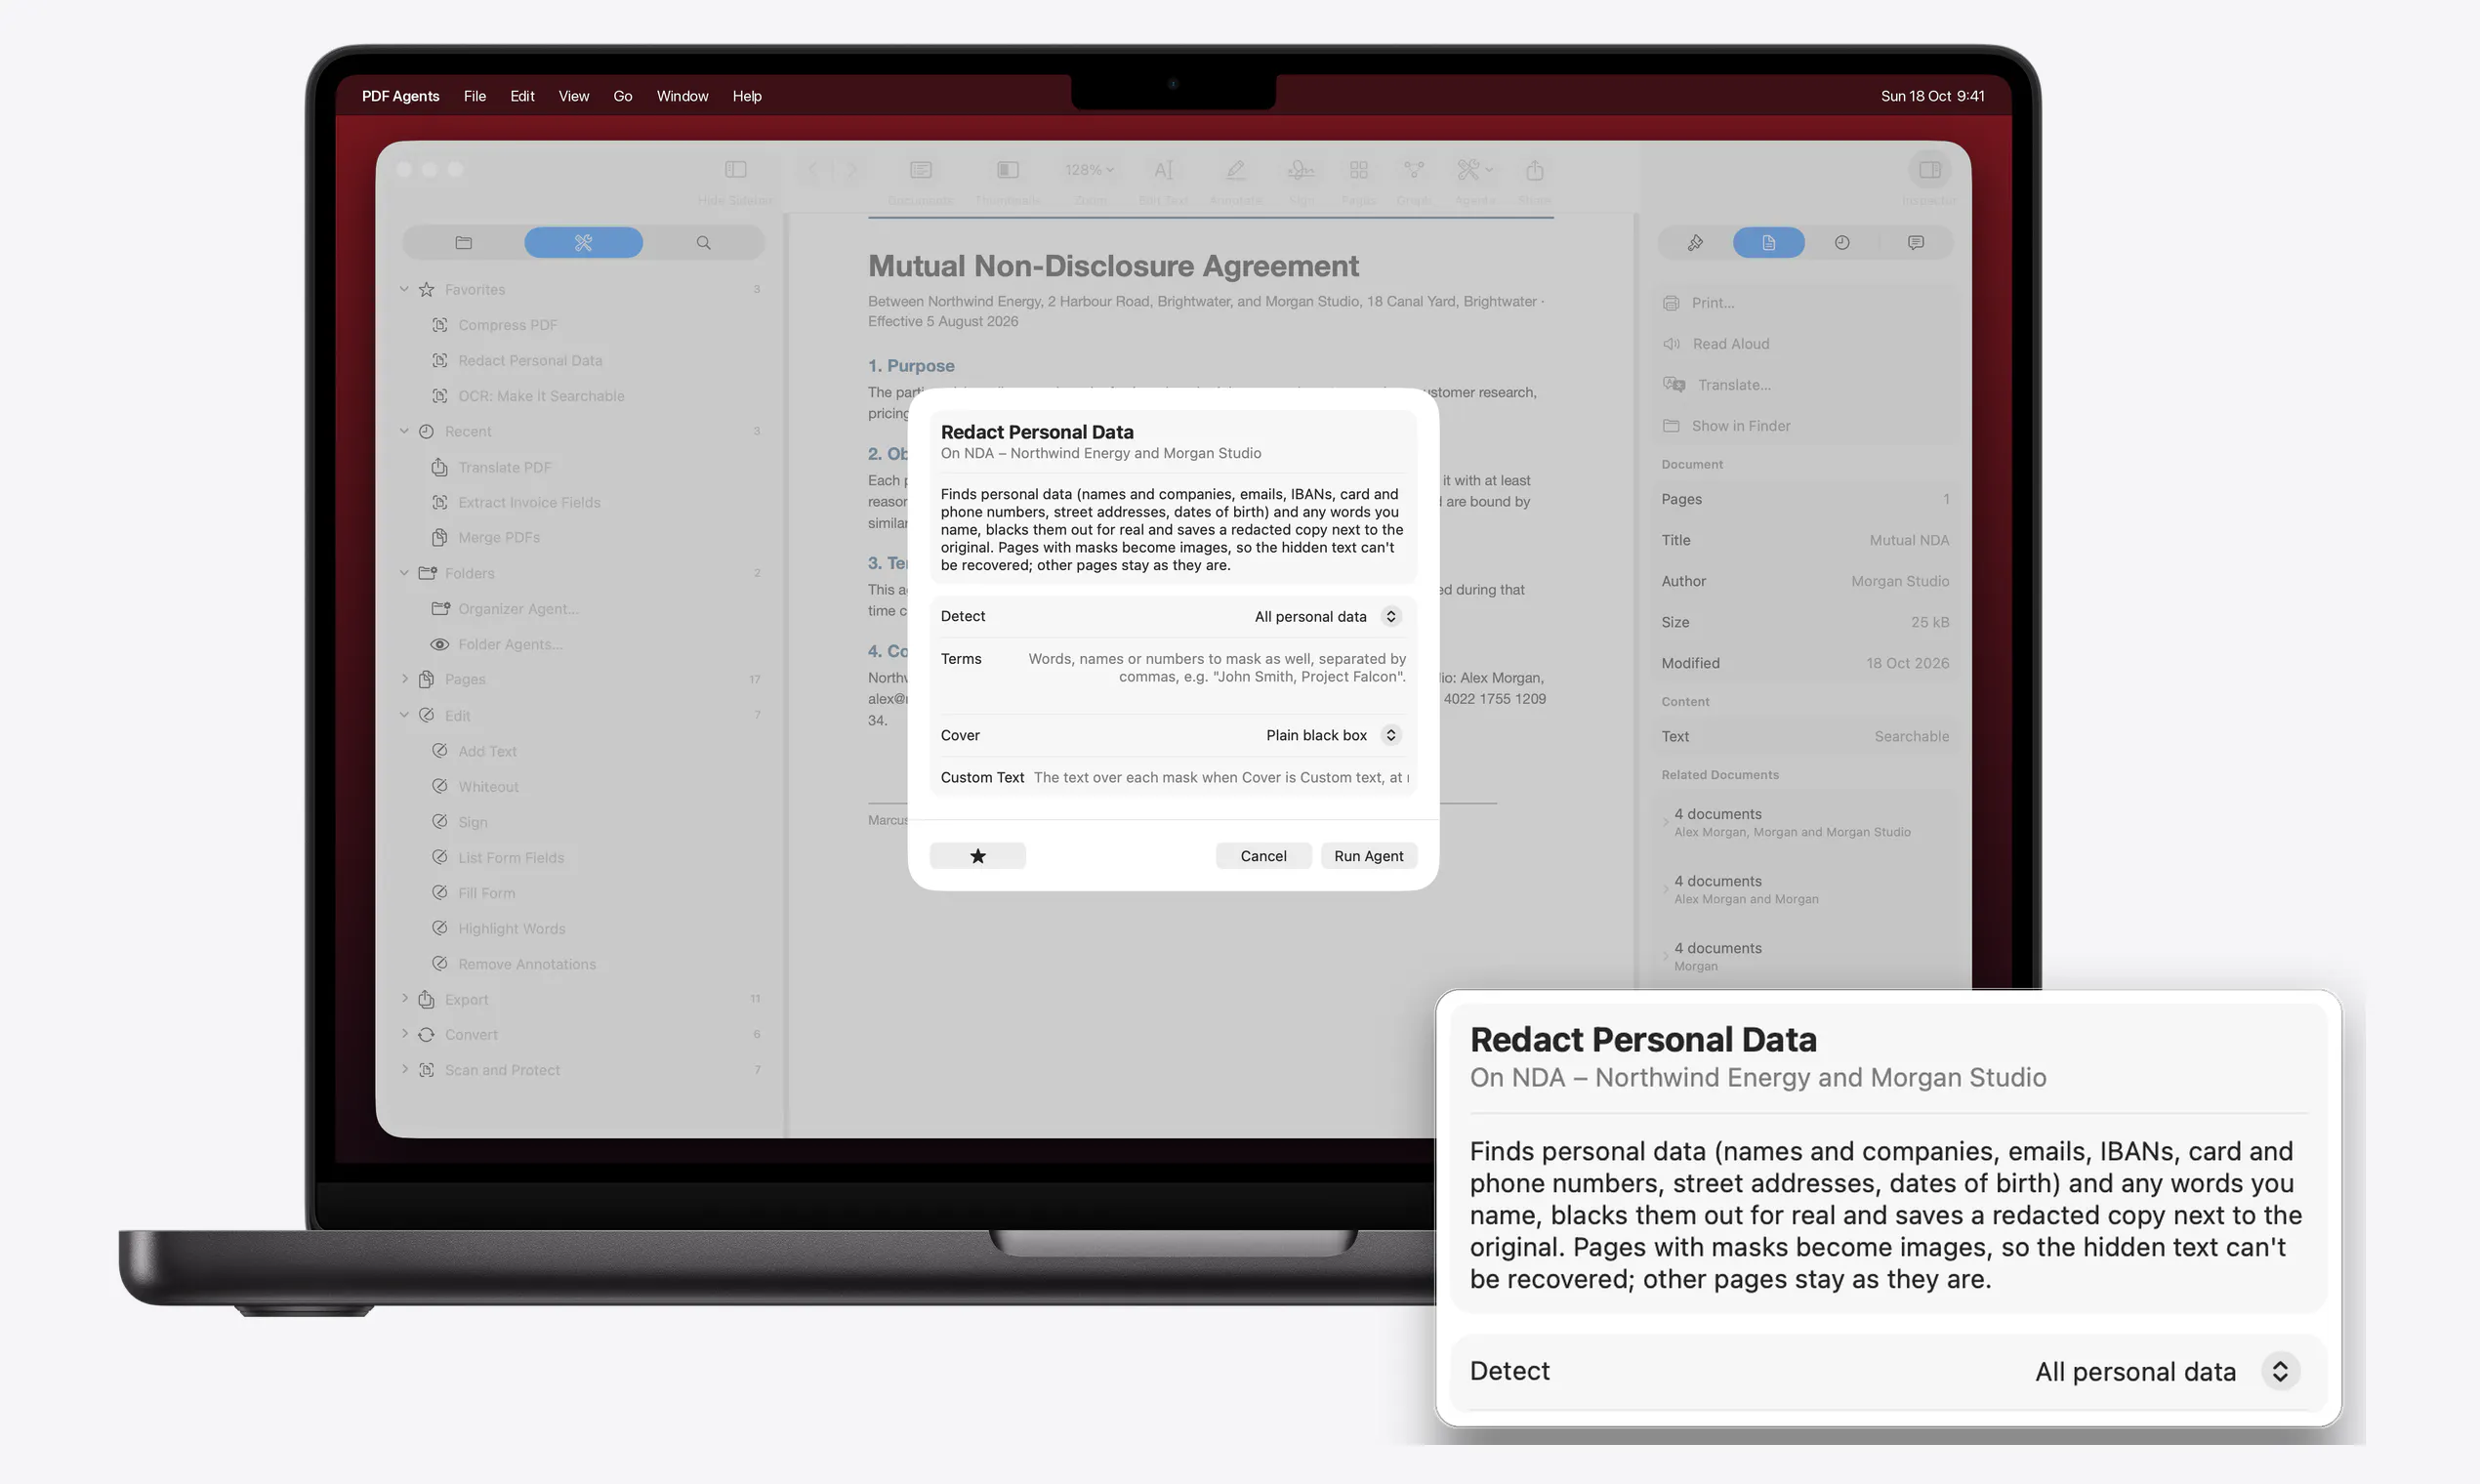2480x1484 pixels.
Task: Click the Cancel button in dialog
Action: (1263, 856)
